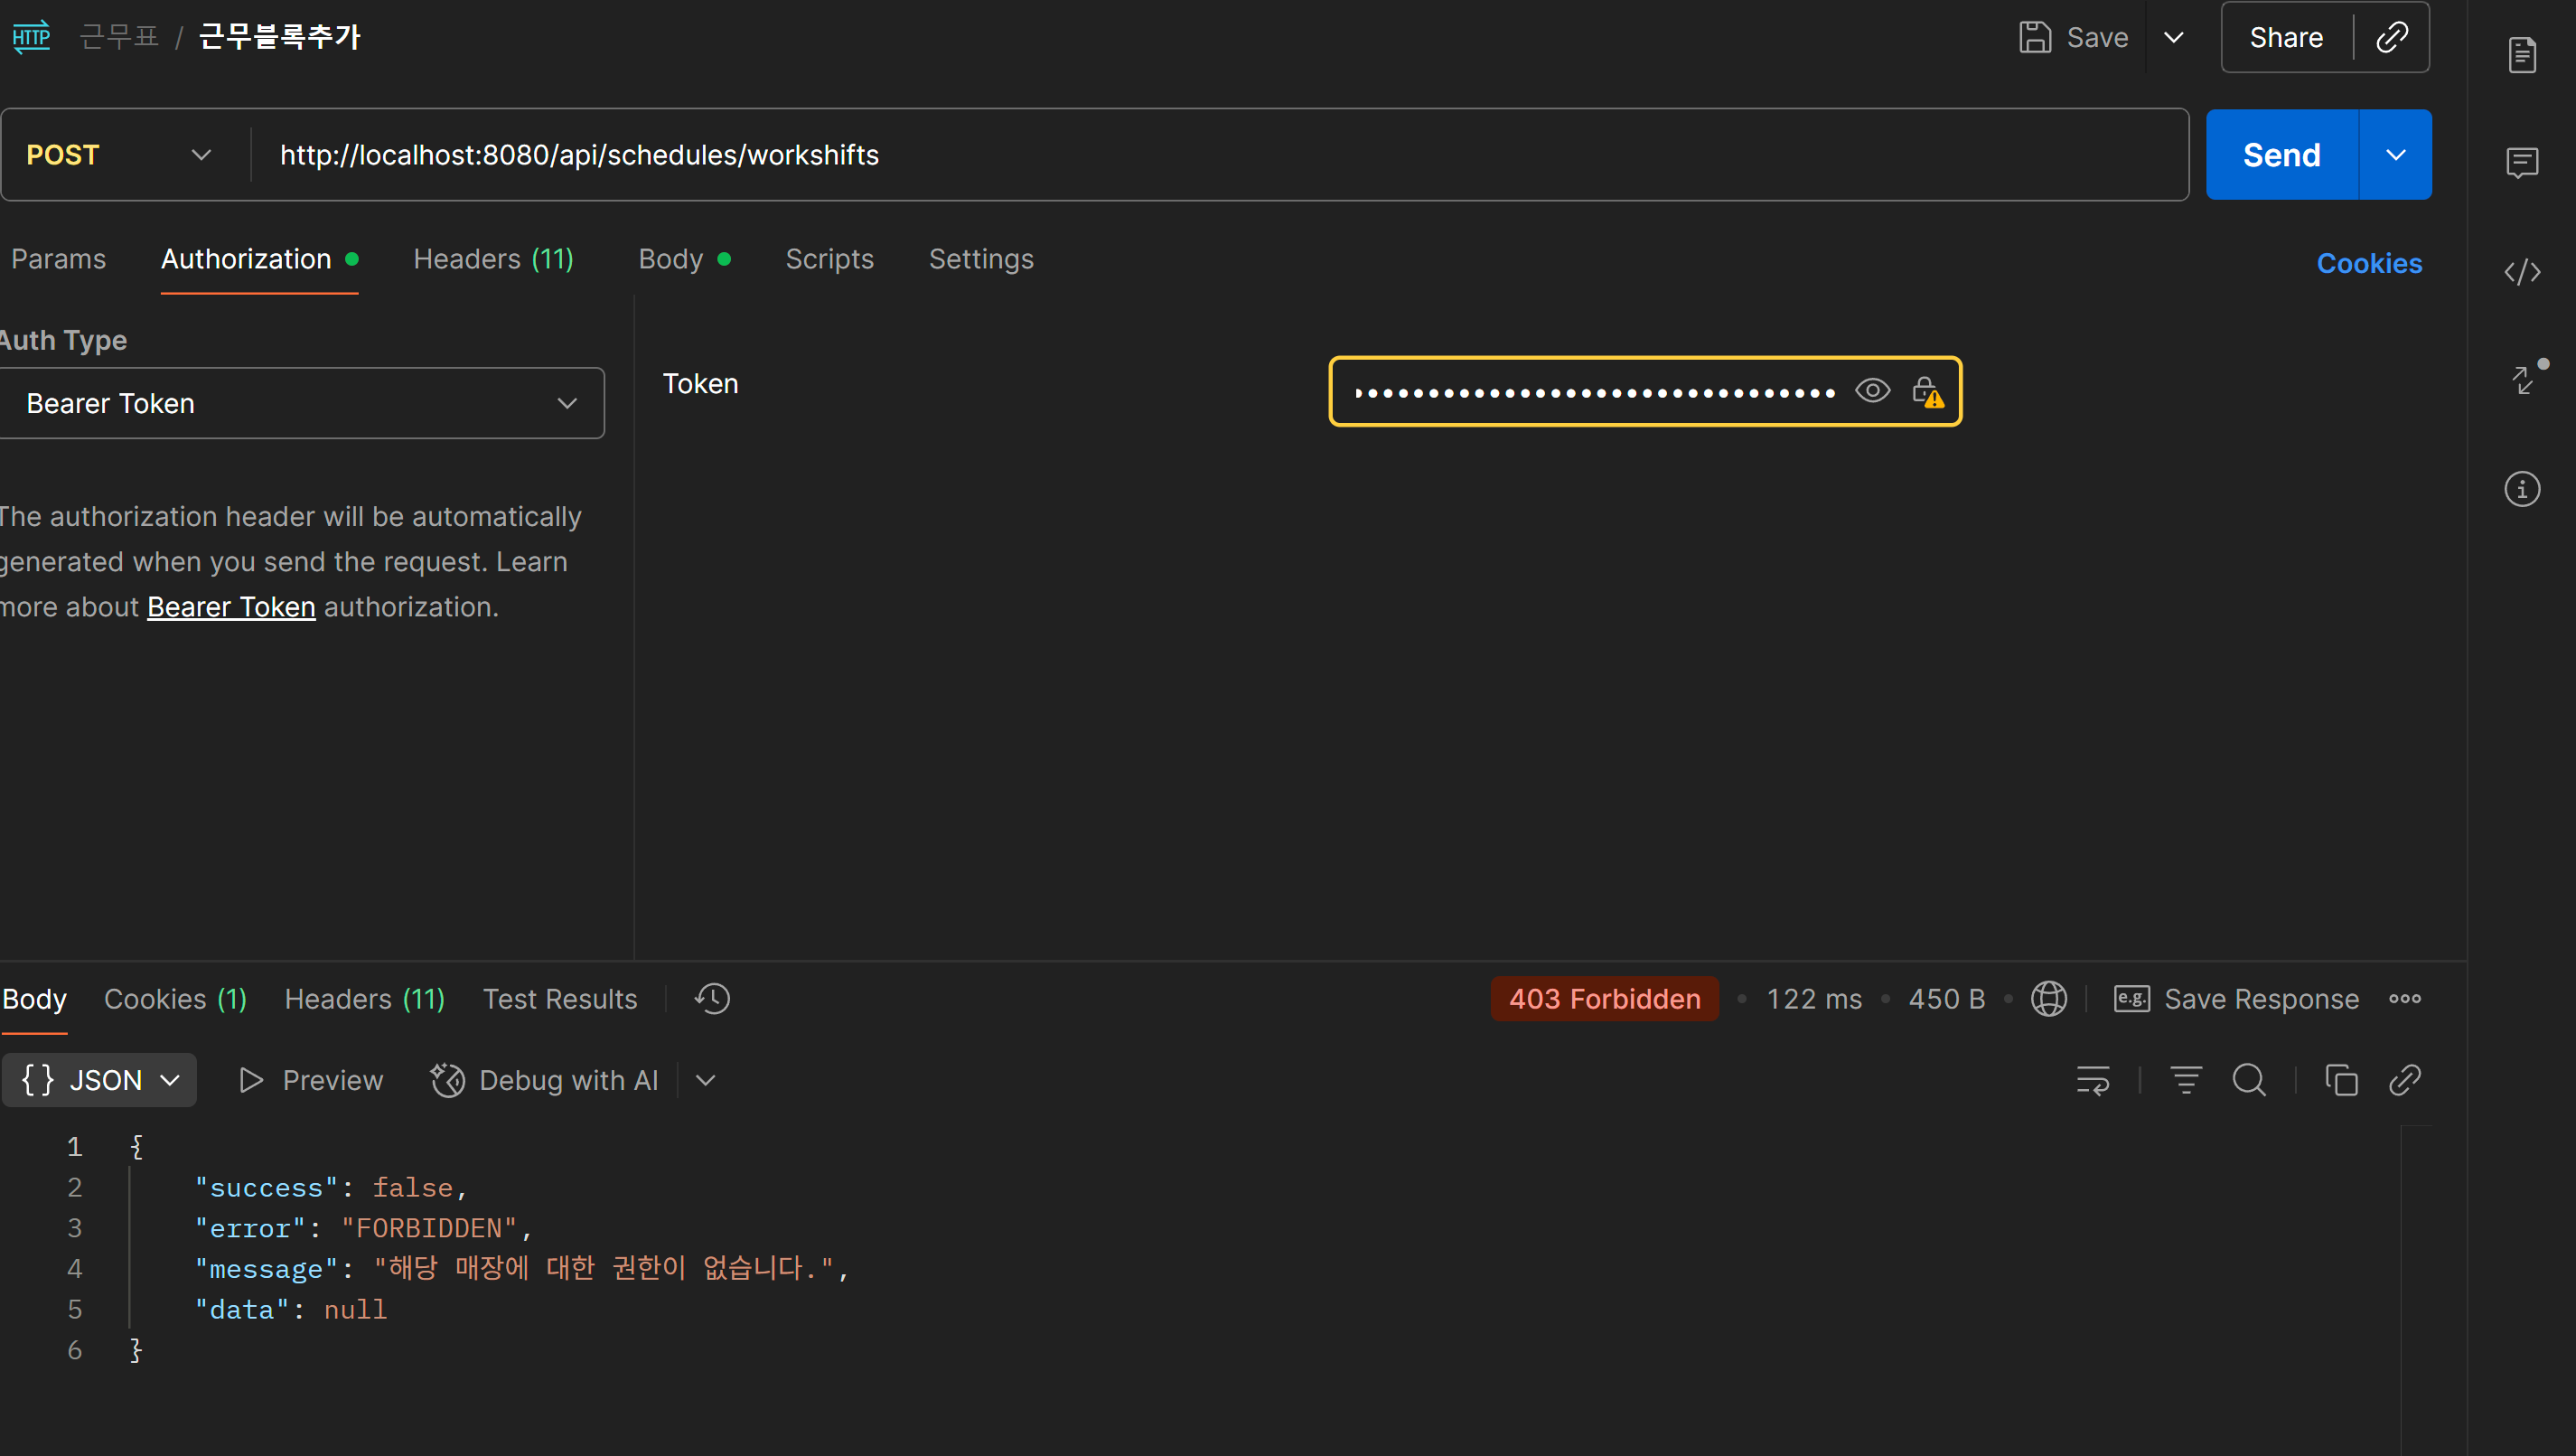The height and width of the screenshot is (1456, 2576).
Task: Toggle token visibility eye icon
Action: pyautogui.click(x=1872, y=391)
